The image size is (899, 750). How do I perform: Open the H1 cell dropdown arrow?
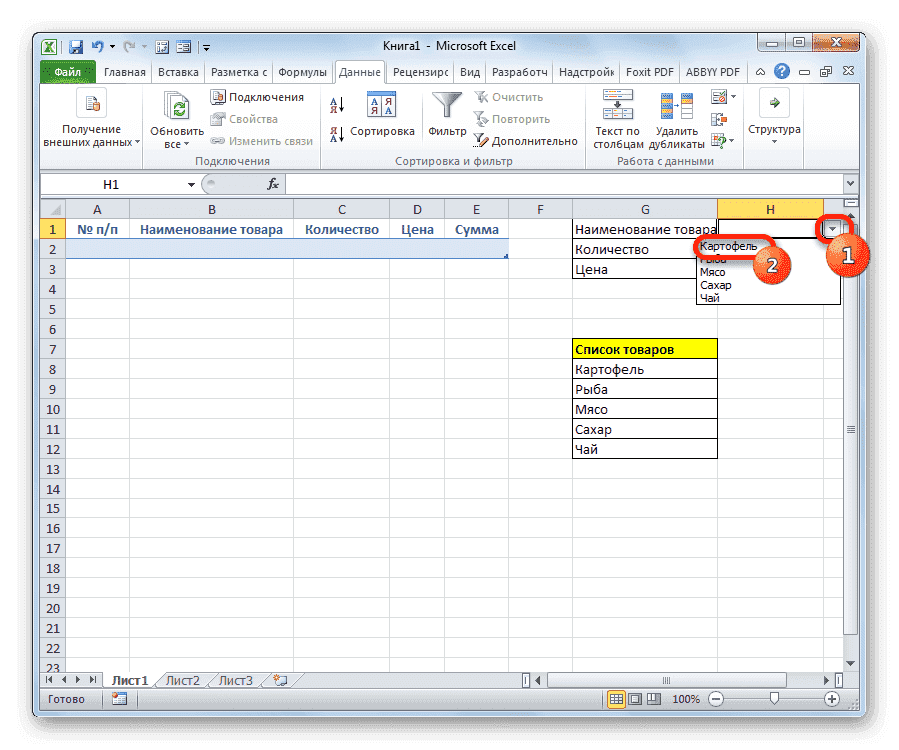[x=833, y=229]
